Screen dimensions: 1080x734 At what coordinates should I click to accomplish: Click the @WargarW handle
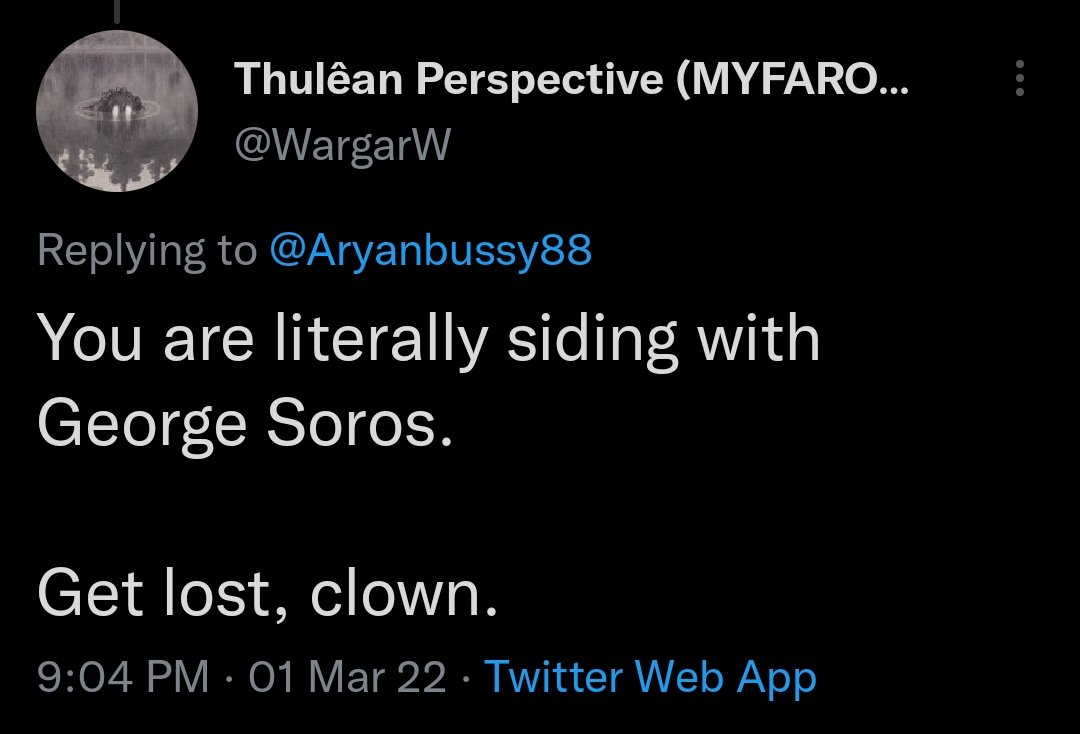tap(342, 146)
